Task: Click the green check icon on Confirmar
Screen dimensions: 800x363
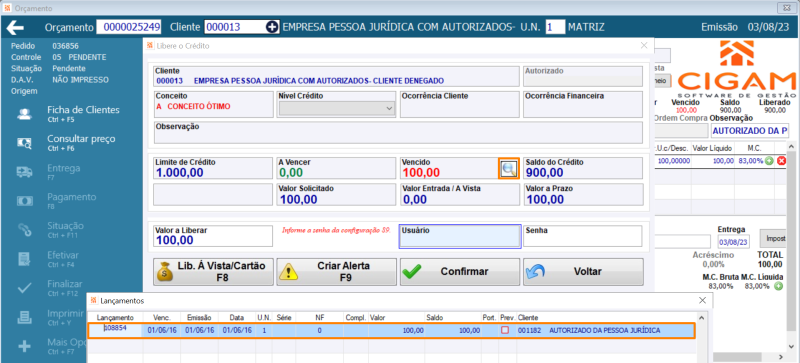Action: [412, 272]
